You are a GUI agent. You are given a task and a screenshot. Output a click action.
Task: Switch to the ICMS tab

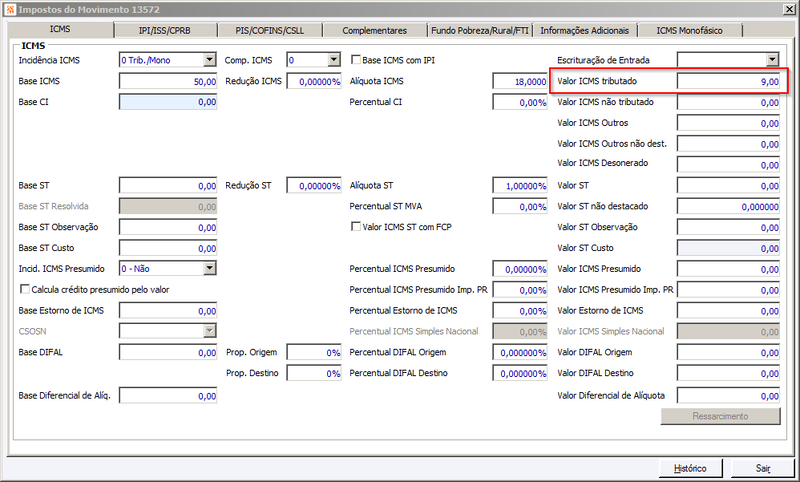point(60,29)
